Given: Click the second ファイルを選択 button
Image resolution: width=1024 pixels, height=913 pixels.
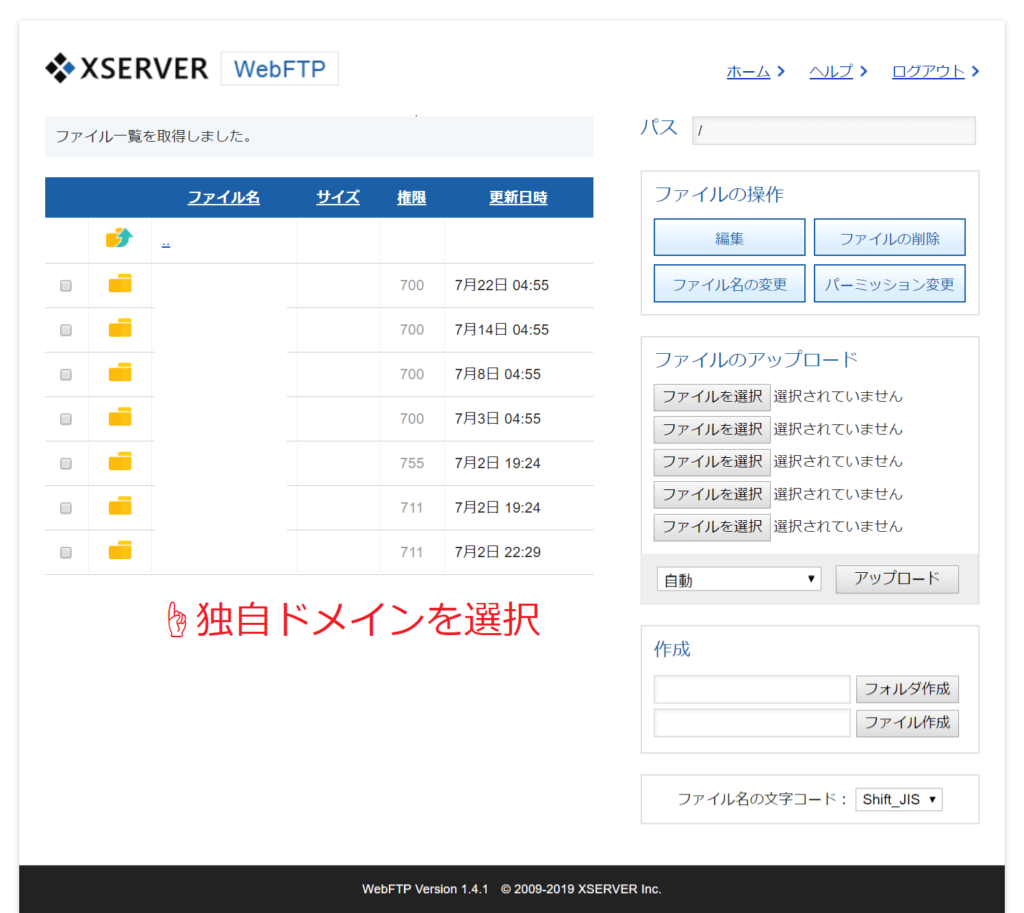Looking at the screenshot, I should (x=712, y=429).
